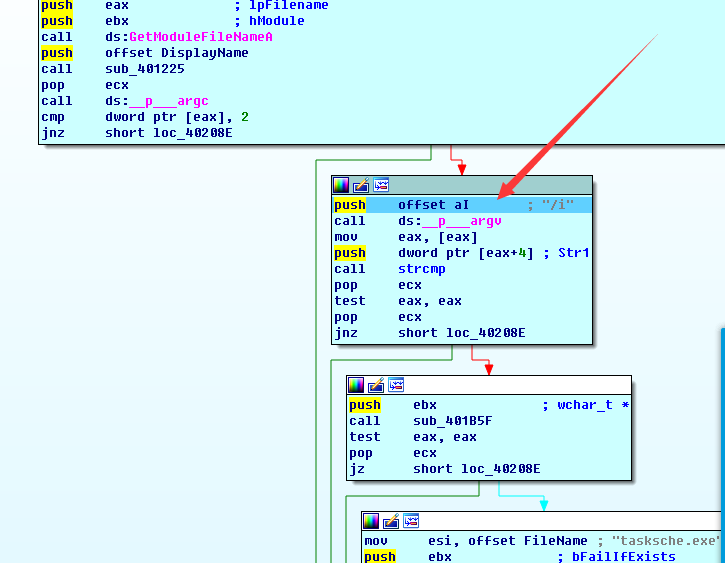Click the group icon of the sub_401B5F block
Image resolution: width=725 pixels, height=563 pixels.
pos(396,385)
